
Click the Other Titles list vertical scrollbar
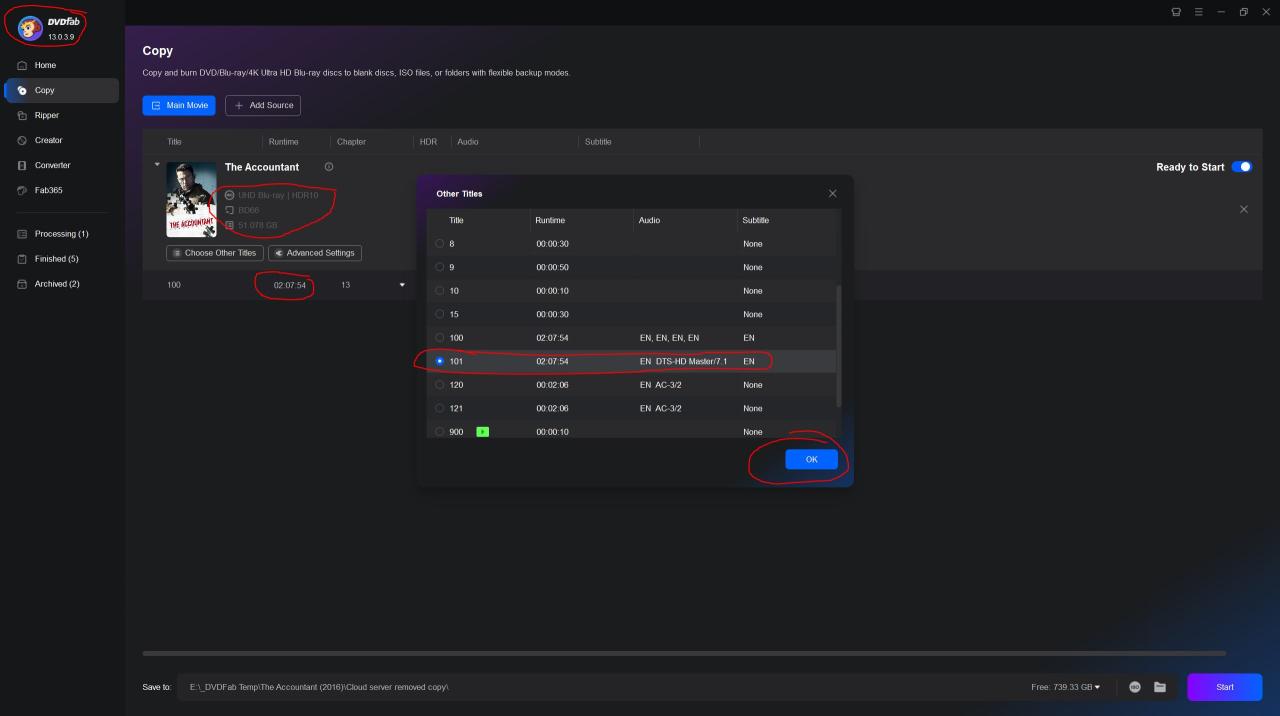tap(838, 345)
